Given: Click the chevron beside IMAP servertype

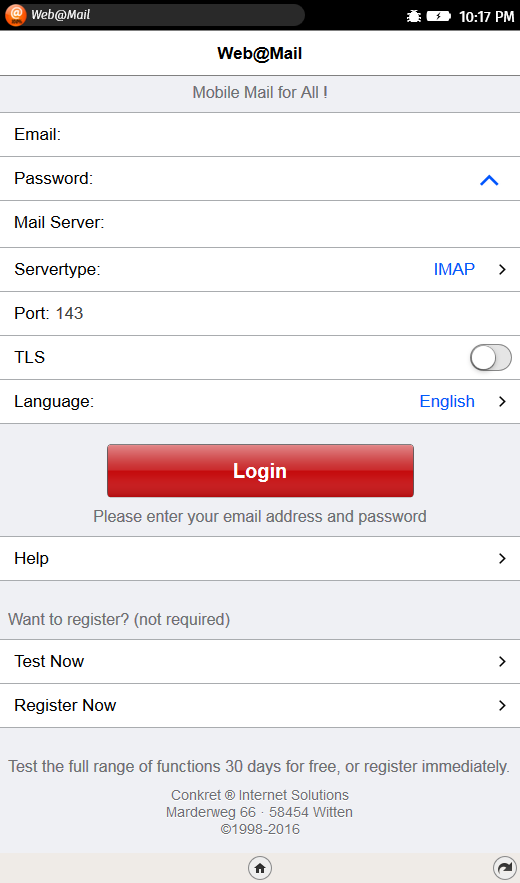Looking at the screenshot, I should click(502, 269).
